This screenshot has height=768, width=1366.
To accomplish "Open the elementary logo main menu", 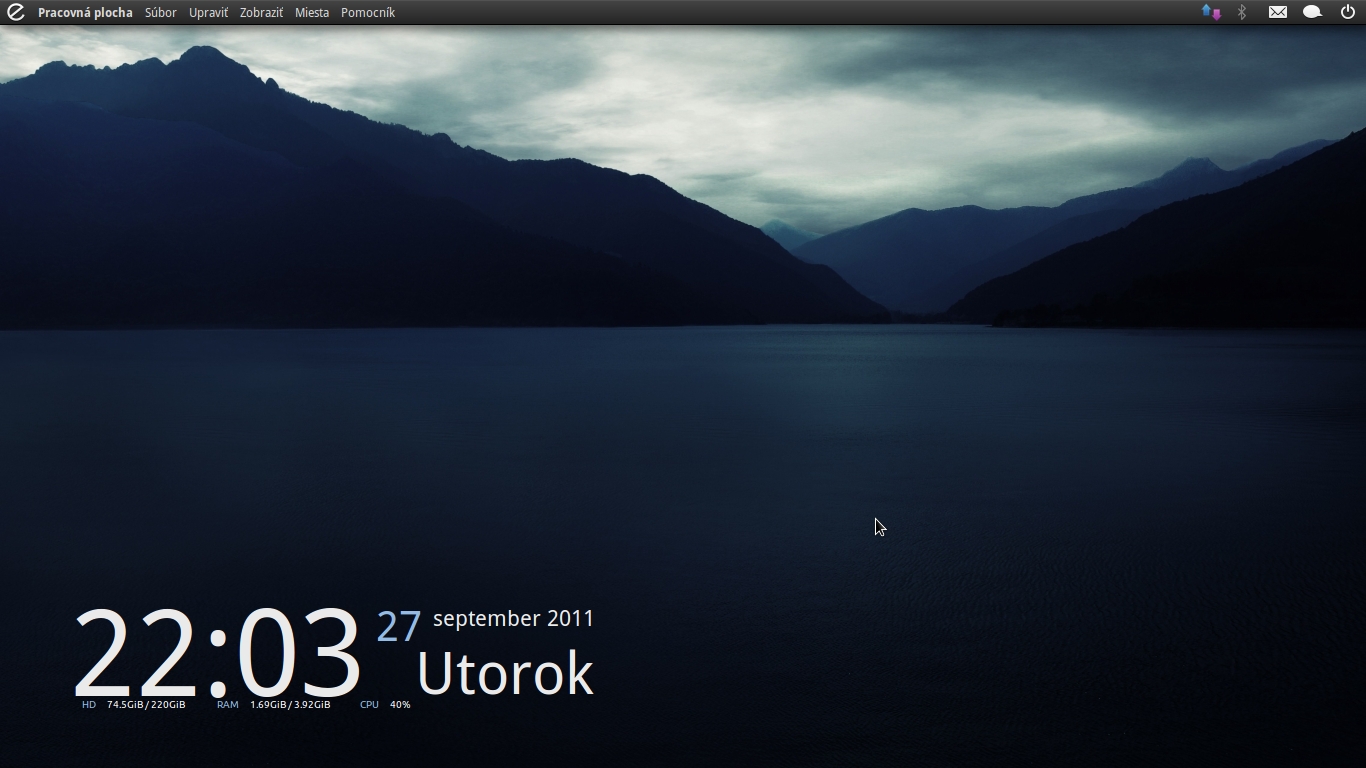I will click(x=15, y=12).
